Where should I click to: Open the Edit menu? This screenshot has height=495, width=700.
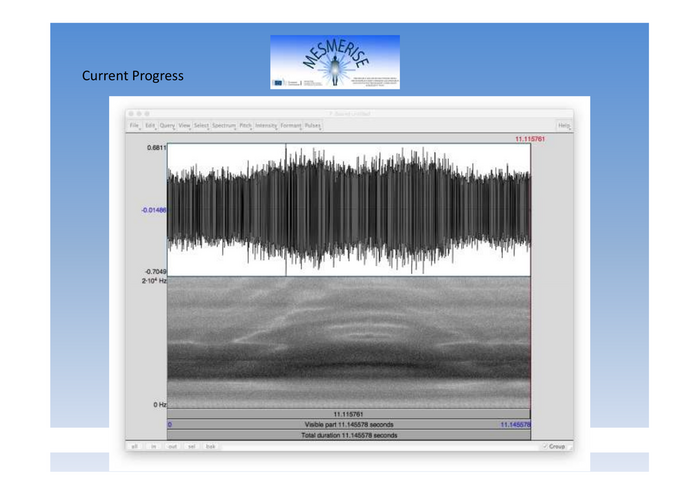click(150, 125)
